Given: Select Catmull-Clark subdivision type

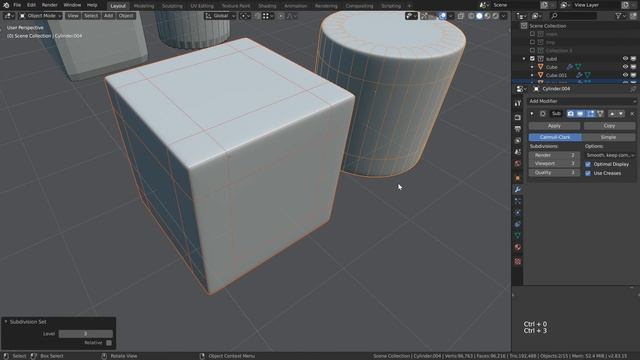Looking at the screenshot, I should pos(555,137).
